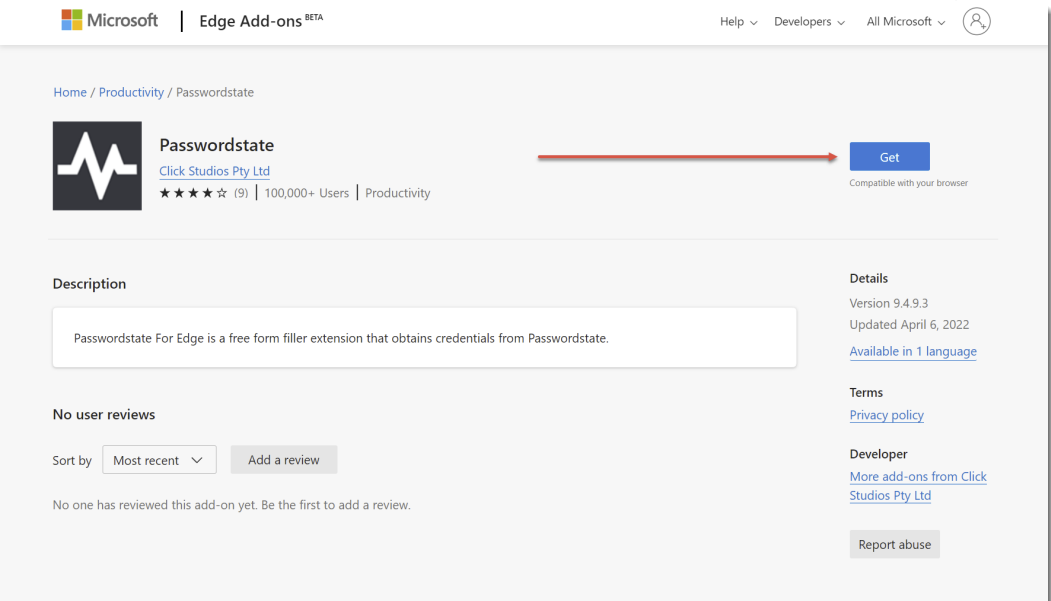1051x601 pixels.
Task: Click the No user reviews heading
Action: tap(104, 414)
